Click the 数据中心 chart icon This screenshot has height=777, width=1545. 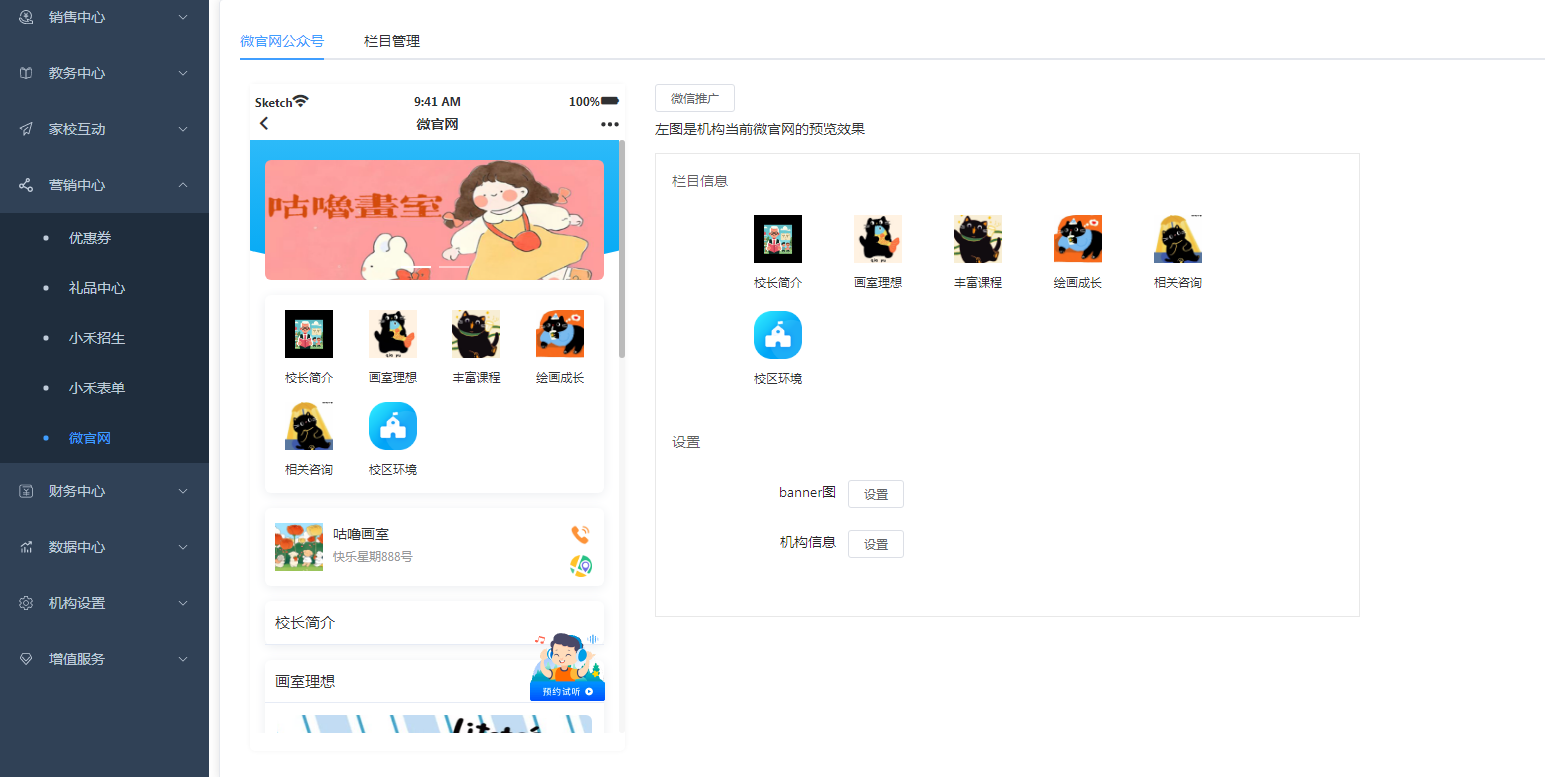27,547
